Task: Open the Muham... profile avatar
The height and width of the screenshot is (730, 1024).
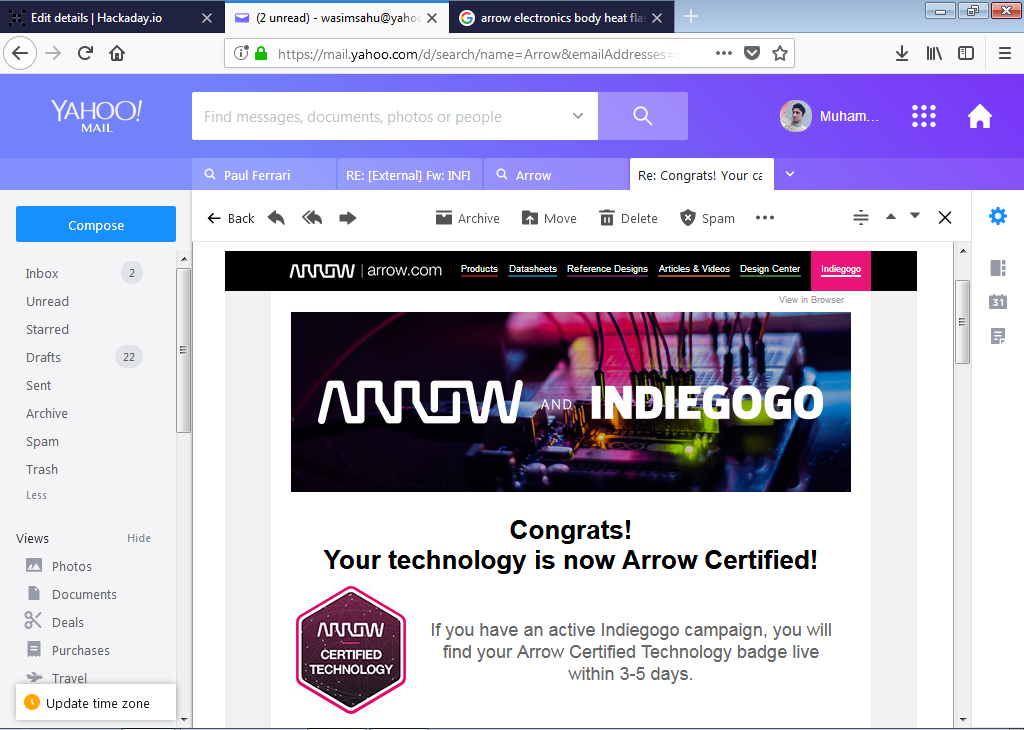Action: (x=795, y=116)
